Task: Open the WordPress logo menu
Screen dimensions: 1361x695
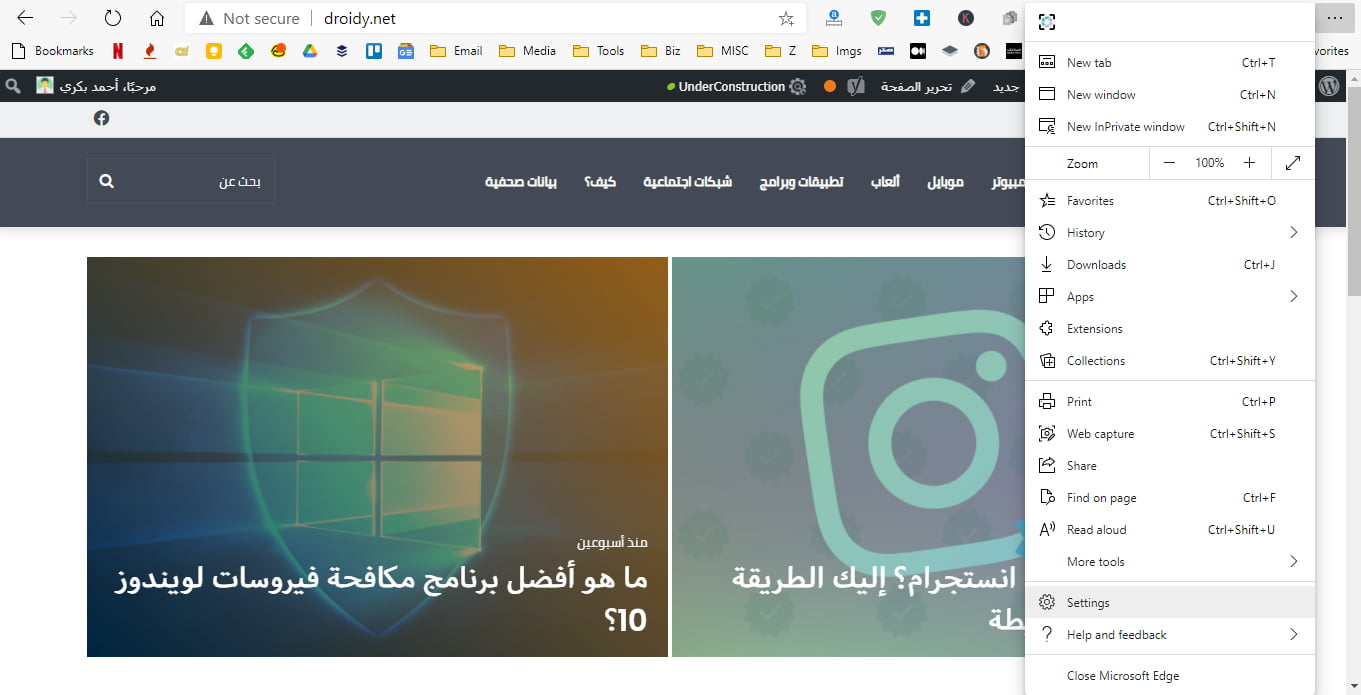Action: pos(1329,86)
